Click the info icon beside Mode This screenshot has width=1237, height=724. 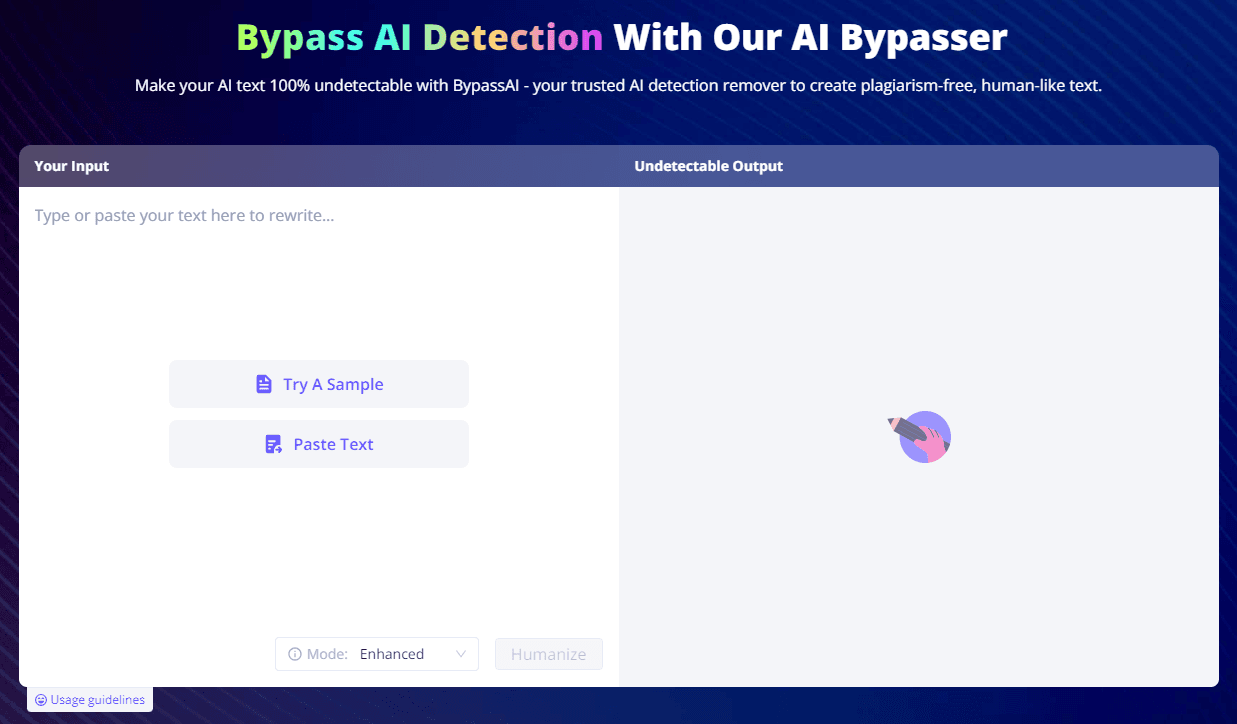[x=295, y=654]
